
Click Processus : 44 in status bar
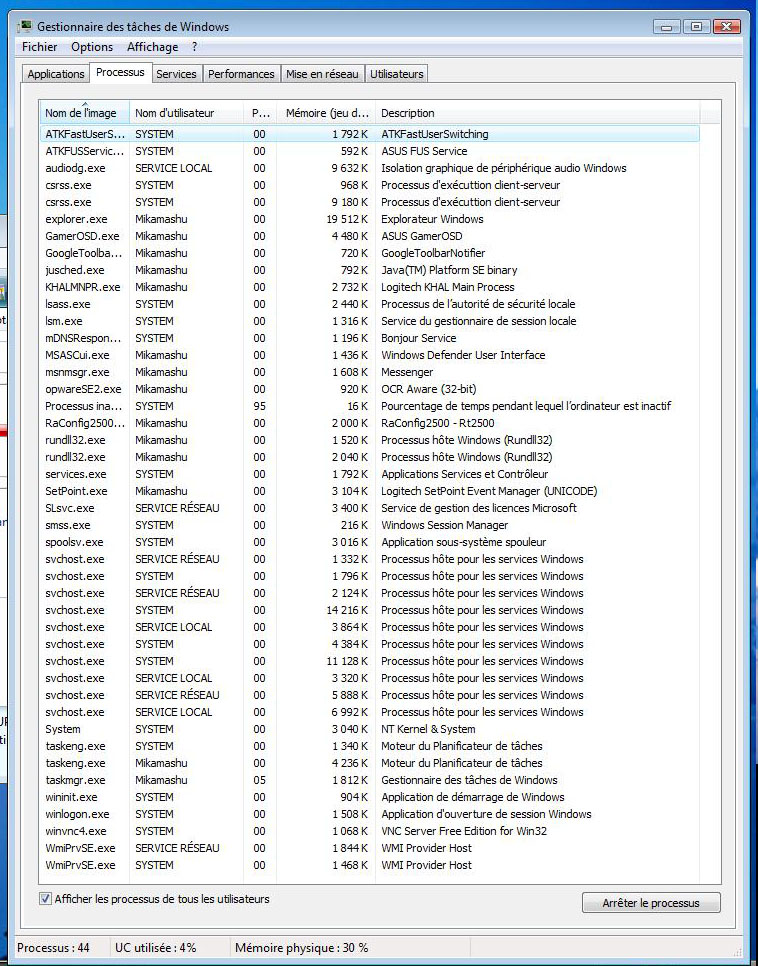click(54, 948)
